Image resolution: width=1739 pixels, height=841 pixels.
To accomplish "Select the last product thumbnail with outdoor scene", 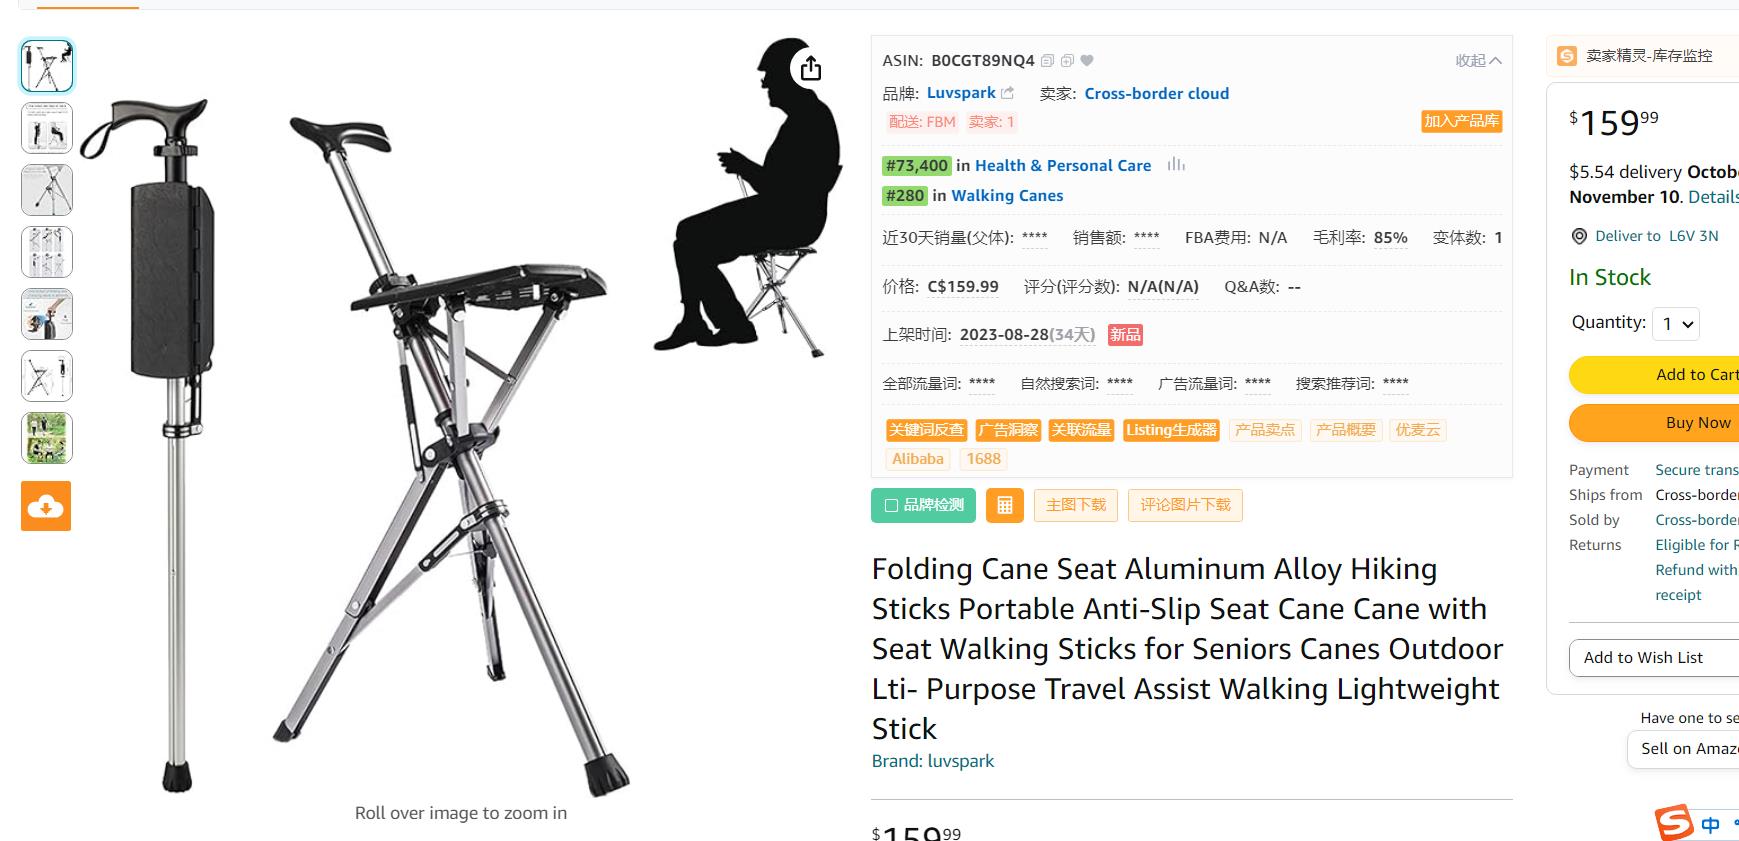I will point(47,438).
